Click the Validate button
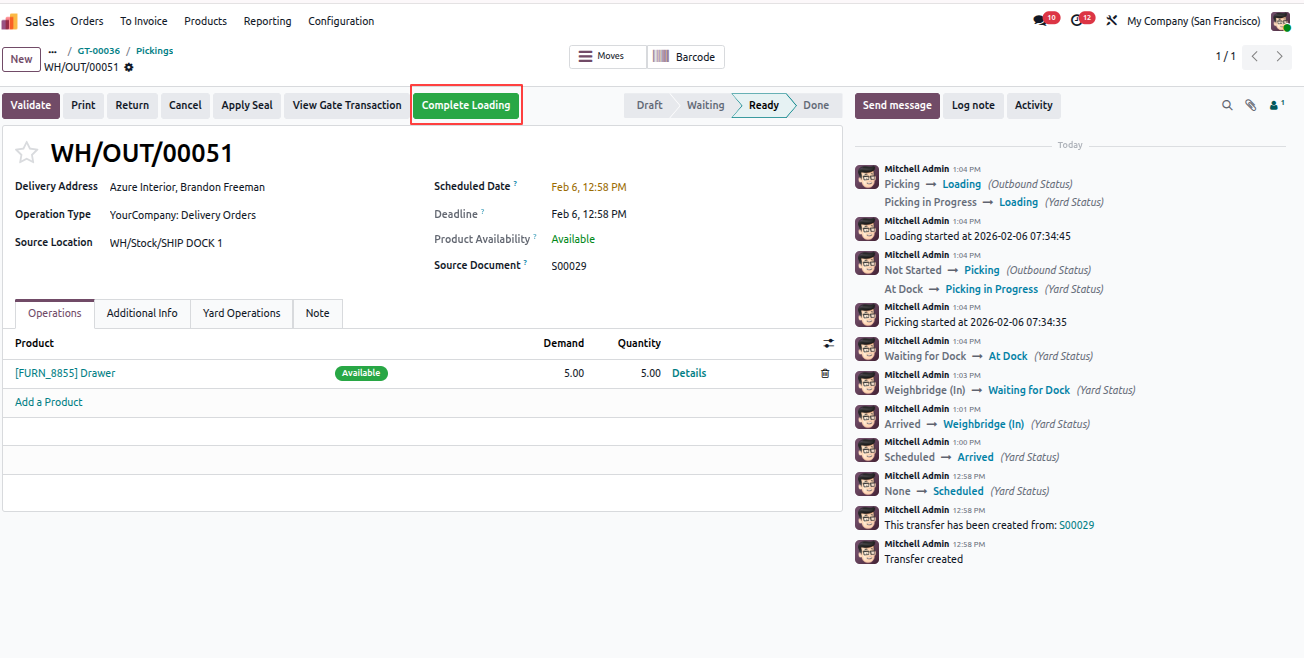Viewport: 1304px width, 658px height. [31, 105]
